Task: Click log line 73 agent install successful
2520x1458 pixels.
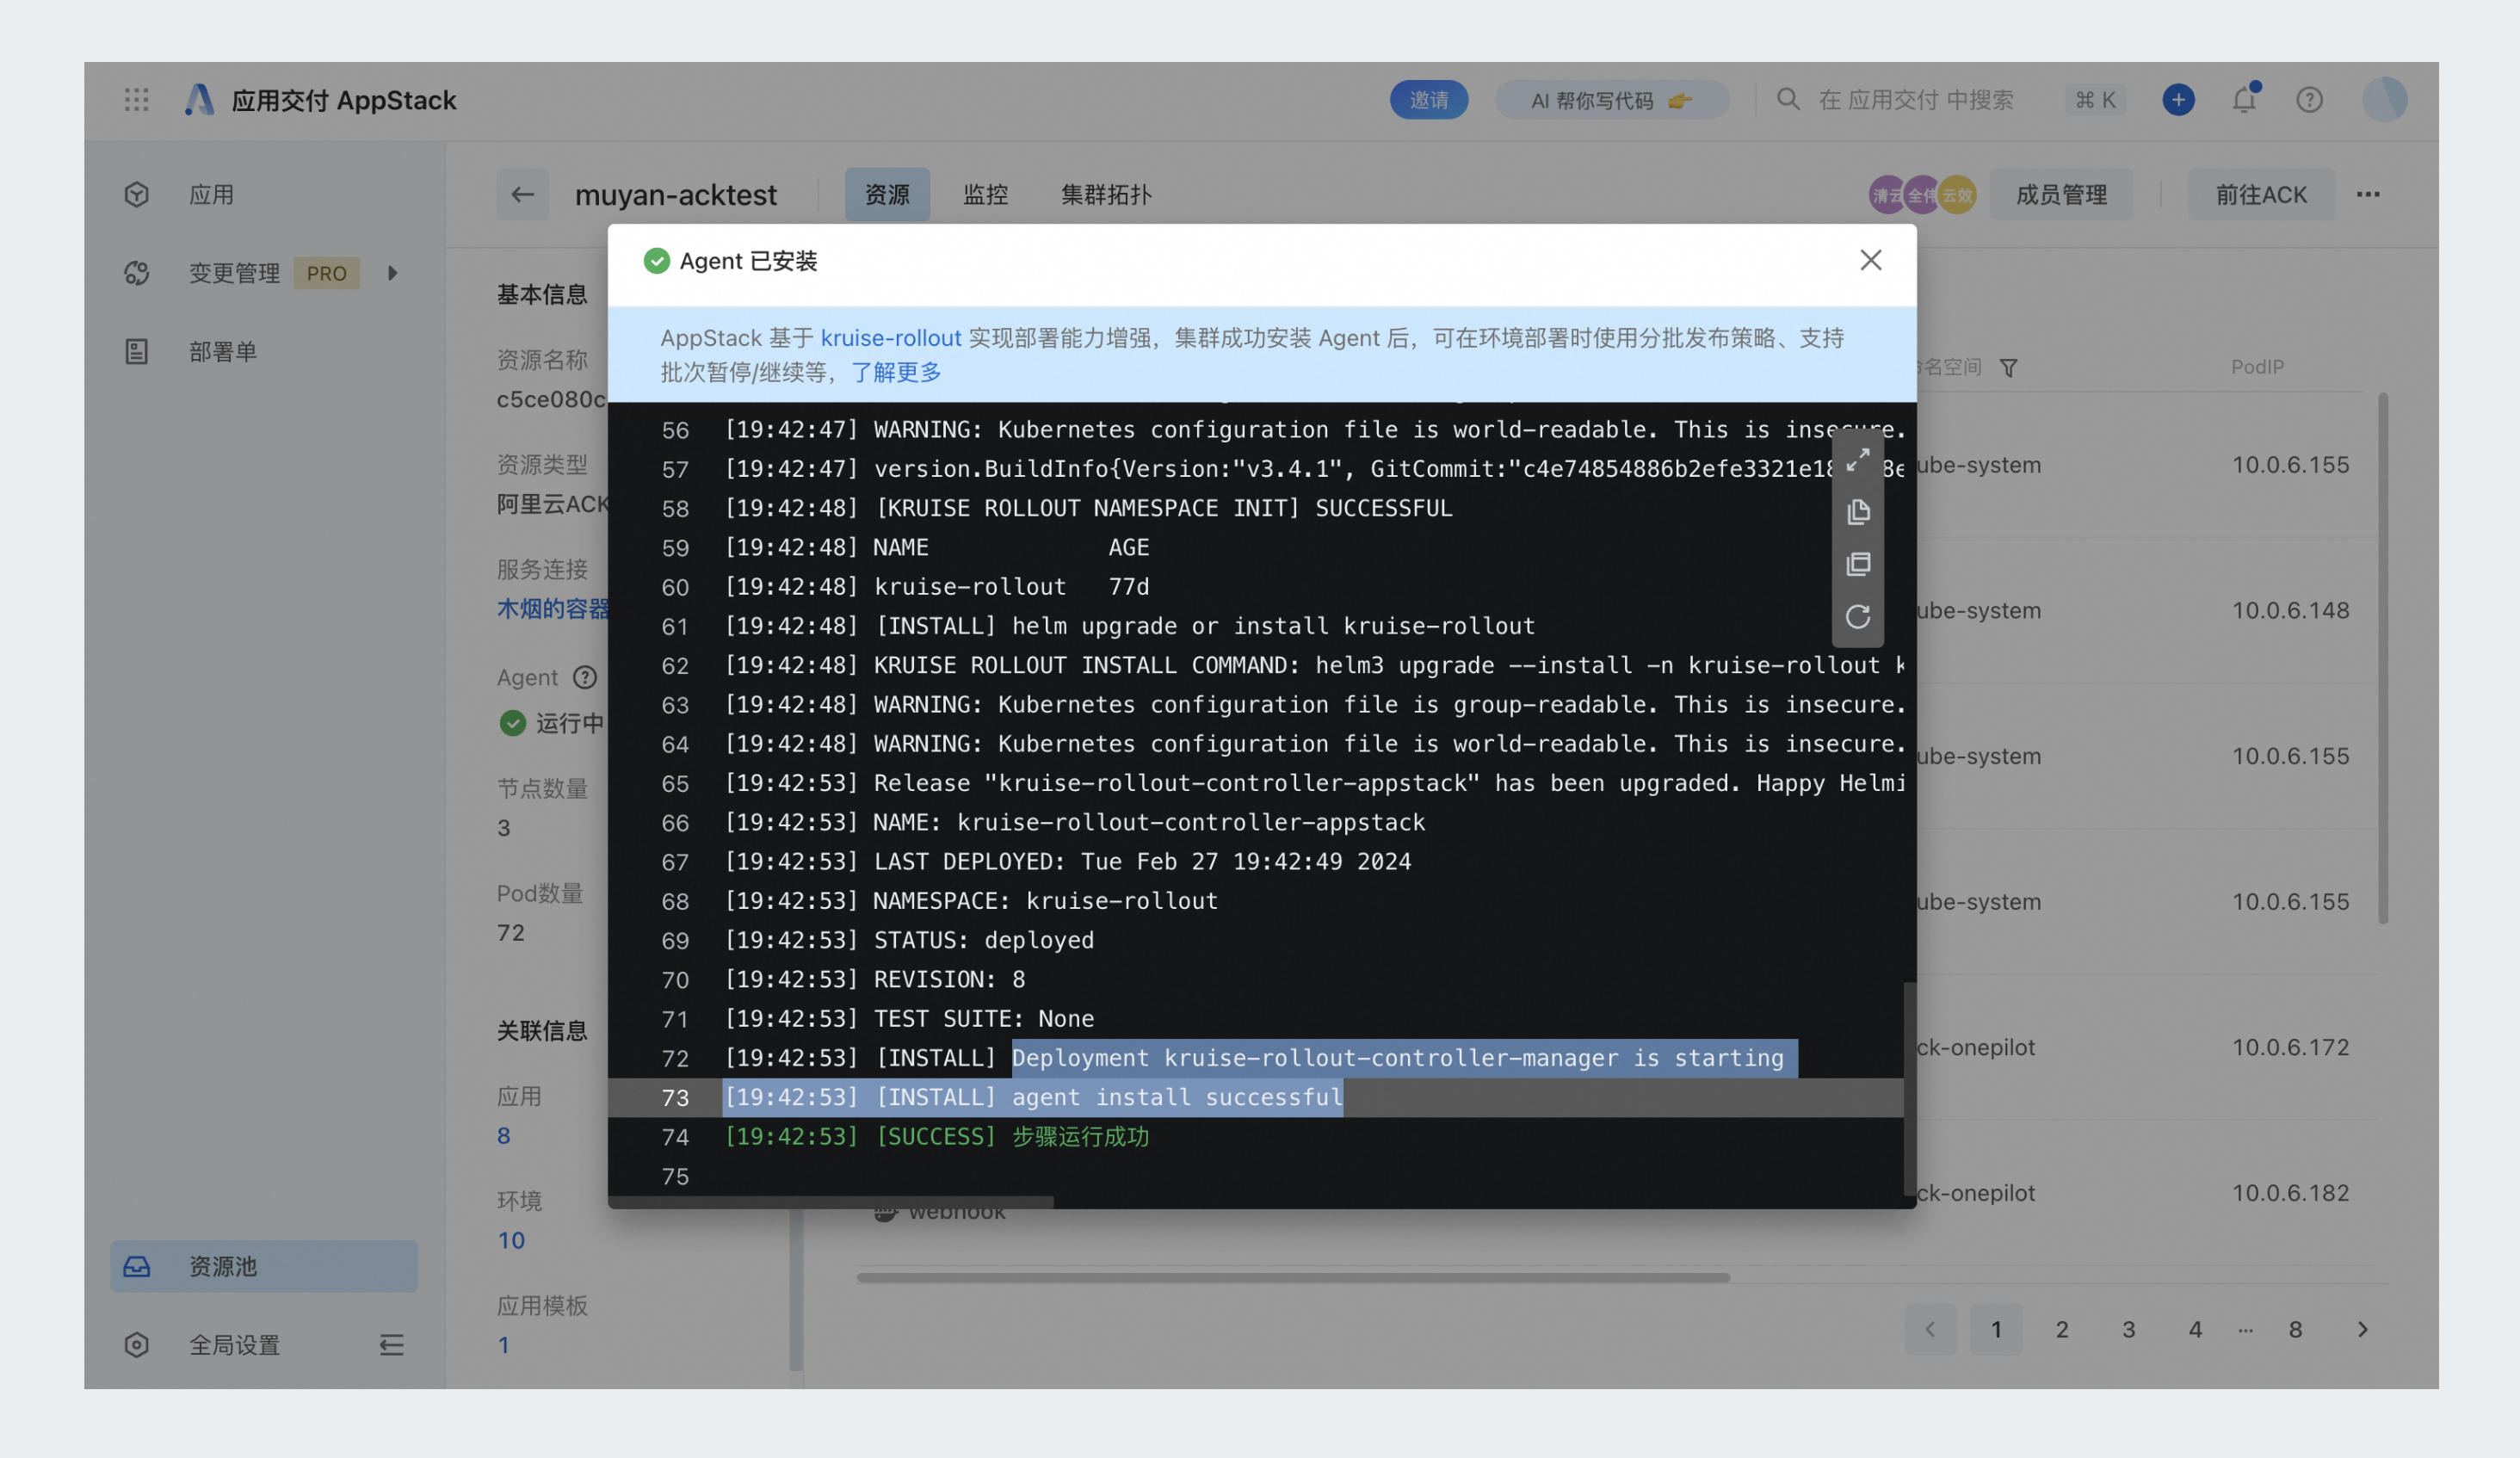Action: (1255, 1097)
